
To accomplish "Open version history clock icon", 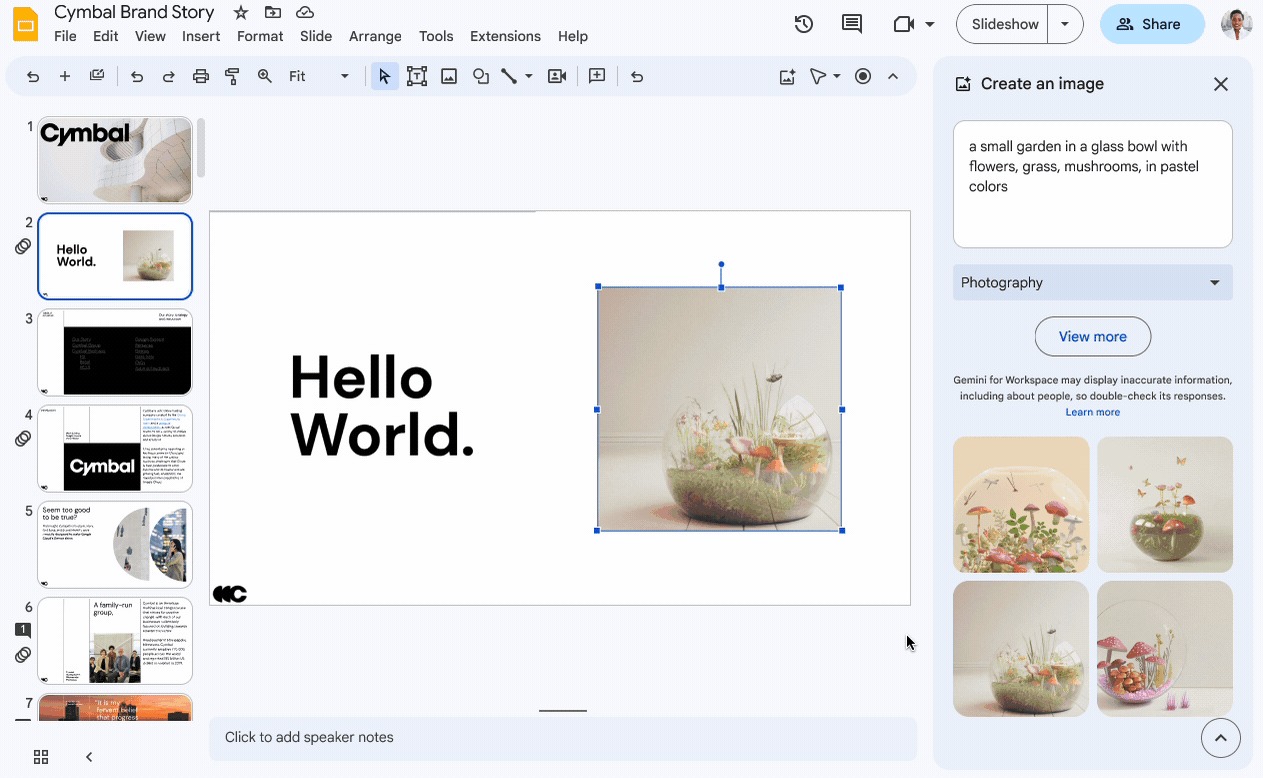I will coord(803,24).
